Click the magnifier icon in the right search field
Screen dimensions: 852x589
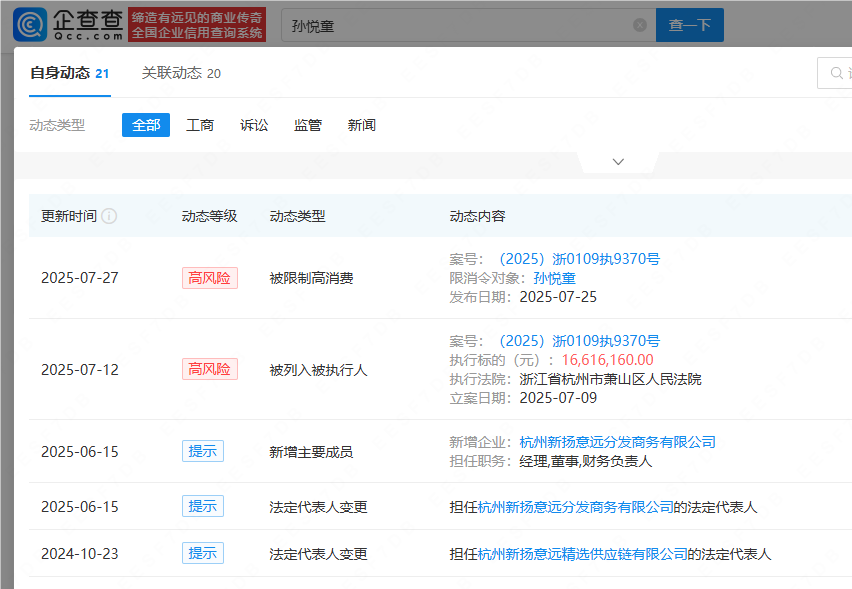[x=836, y=73]
